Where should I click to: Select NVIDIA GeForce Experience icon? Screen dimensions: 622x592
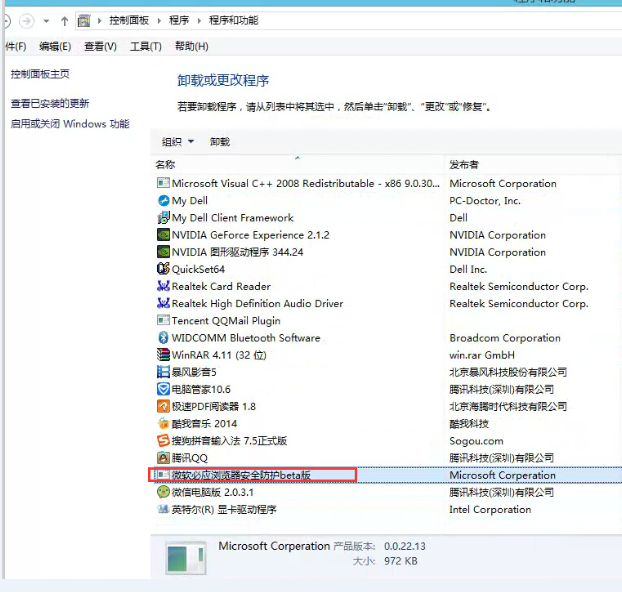(164, 235)
